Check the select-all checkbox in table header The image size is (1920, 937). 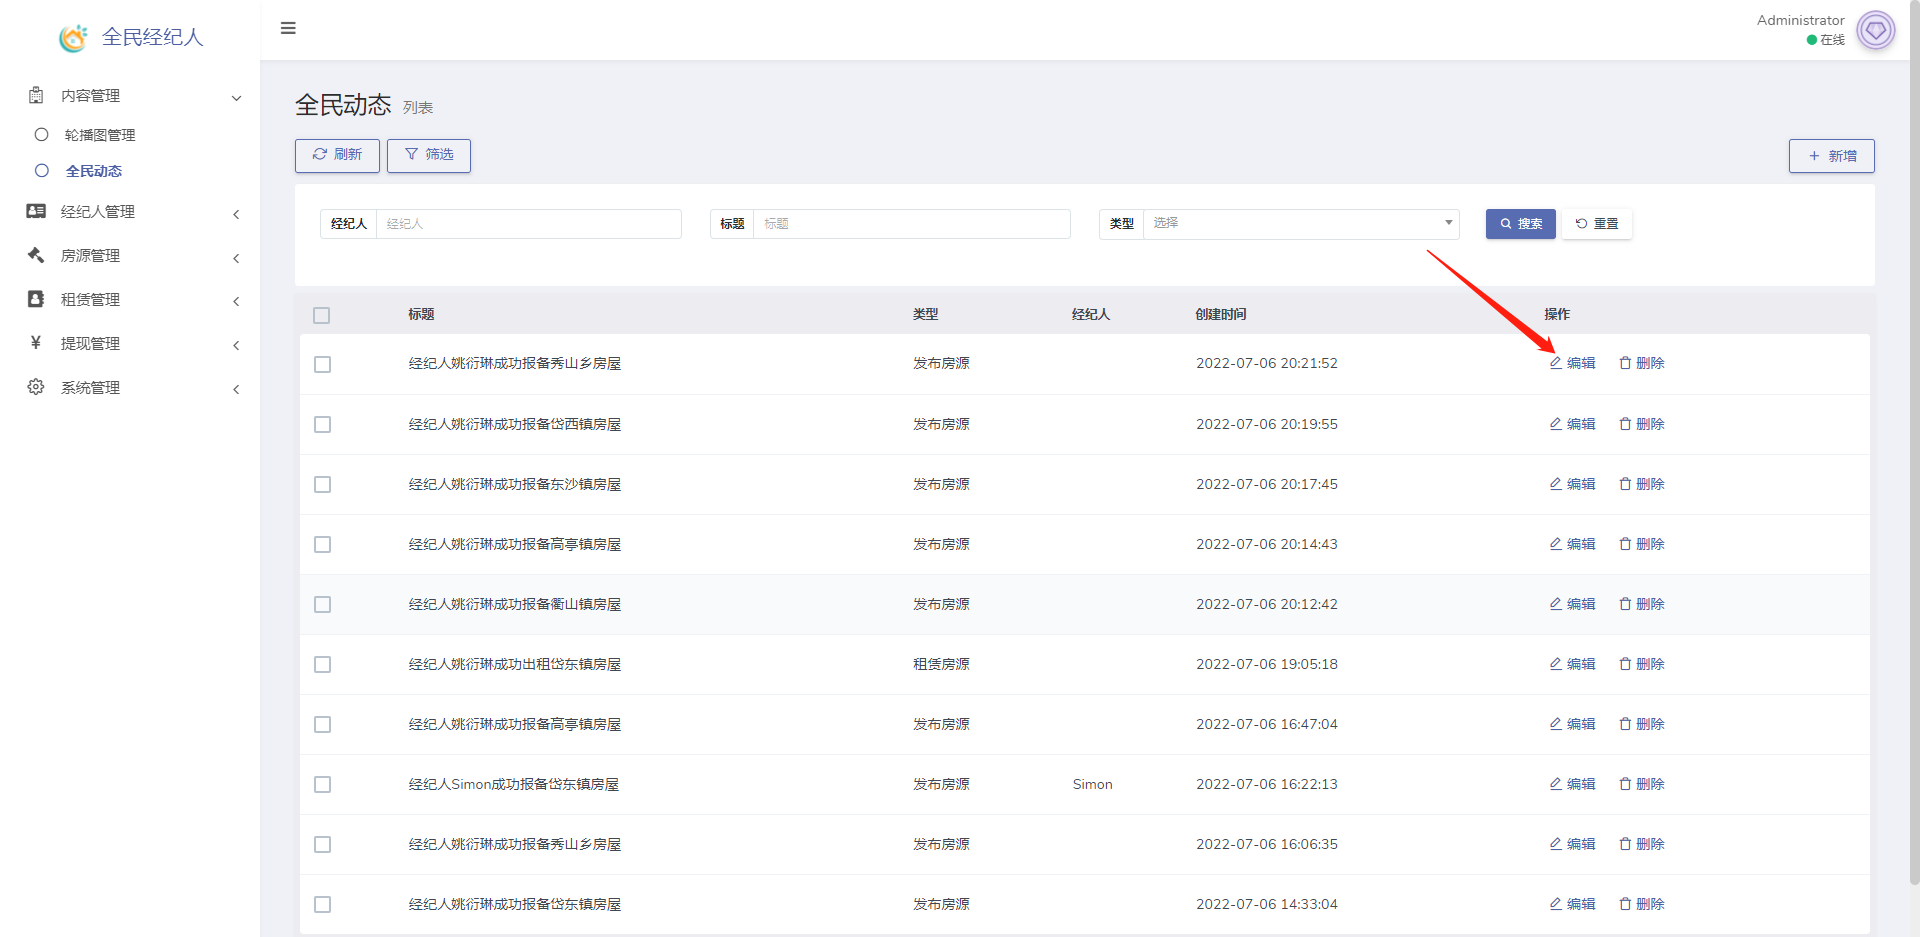click(x=321, y=316)
